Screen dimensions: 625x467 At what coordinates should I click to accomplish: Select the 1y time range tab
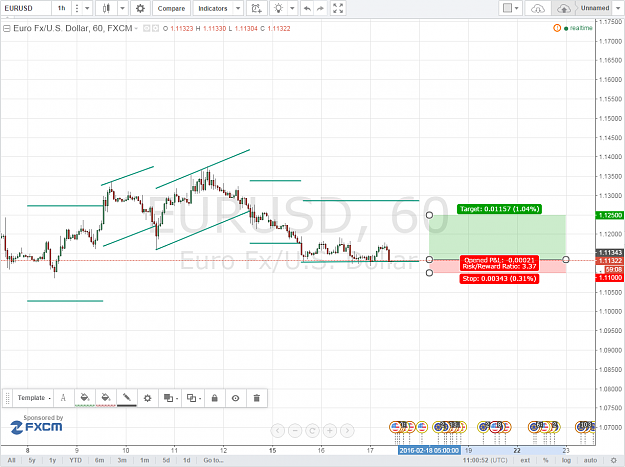coord(53,460)
